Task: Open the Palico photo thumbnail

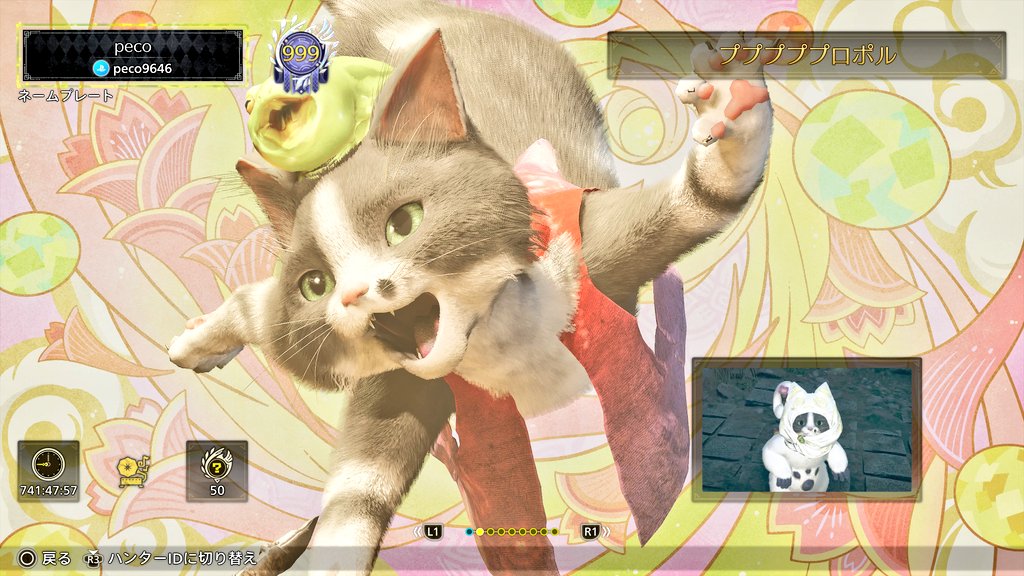Action: (x=807, y=429)
